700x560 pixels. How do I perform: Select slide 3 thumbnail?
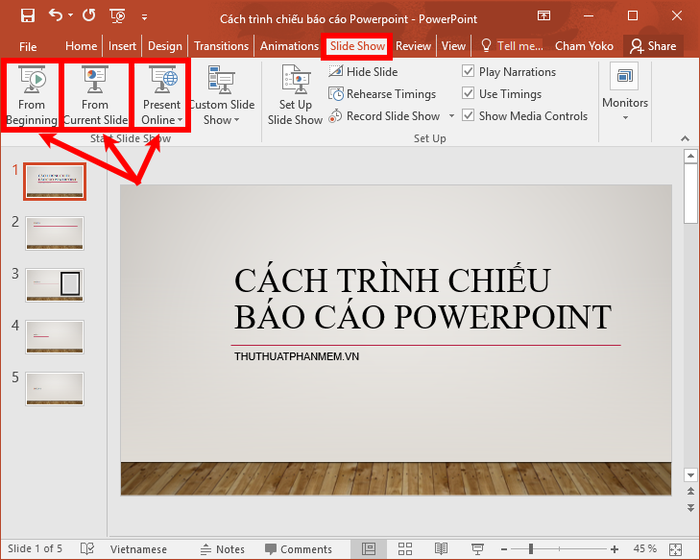pos(55,284)
